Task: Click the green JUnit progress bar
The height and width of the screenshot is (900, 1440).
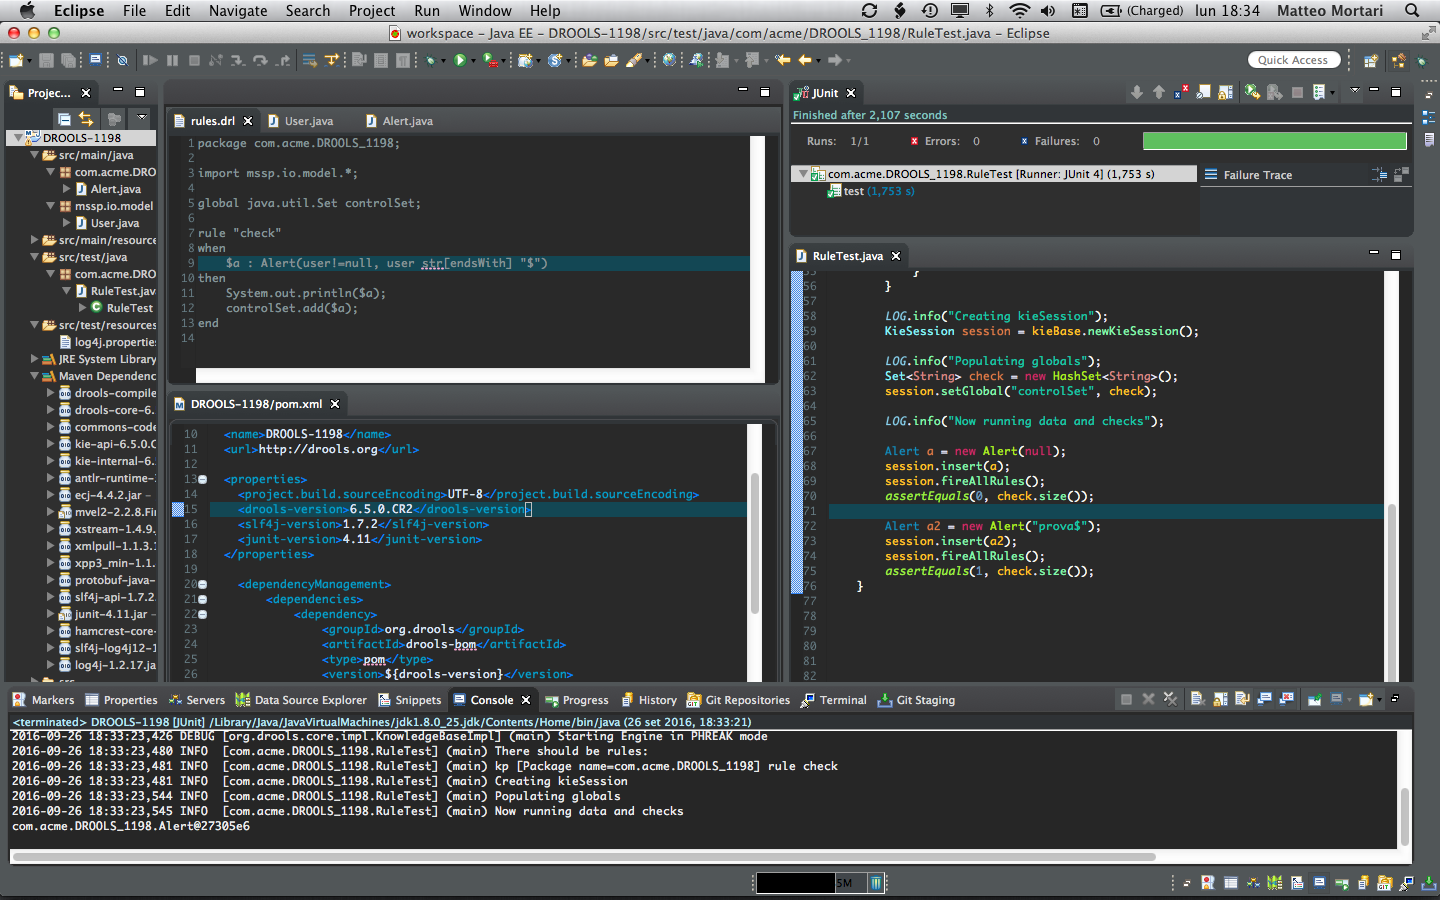Action: (1274, 141)
